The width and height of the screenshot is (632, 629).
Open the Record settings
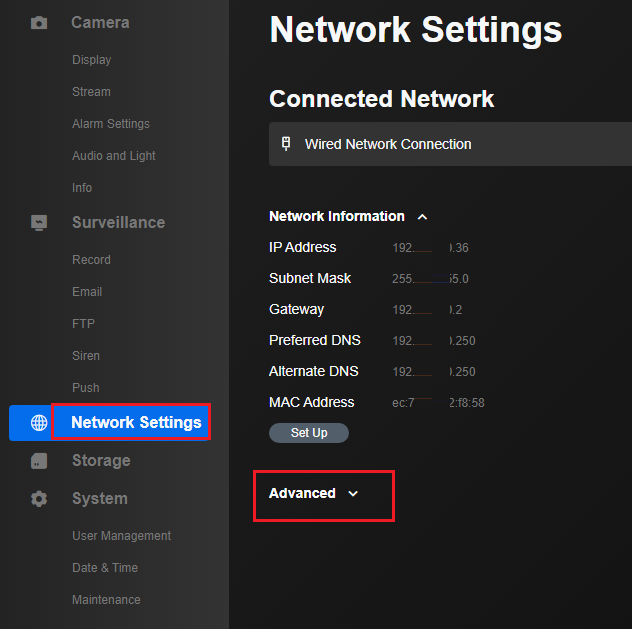[91, 260]
